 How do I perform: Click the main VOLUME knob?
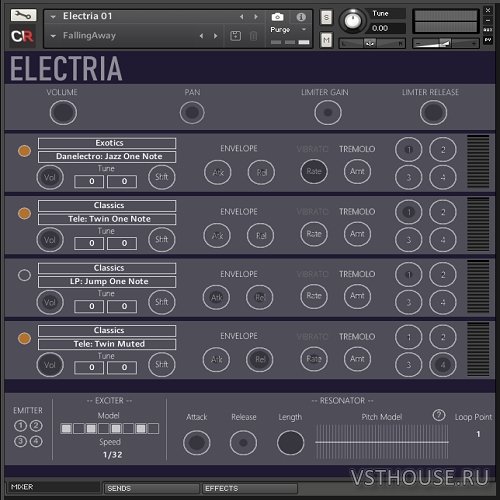point(63,113)
